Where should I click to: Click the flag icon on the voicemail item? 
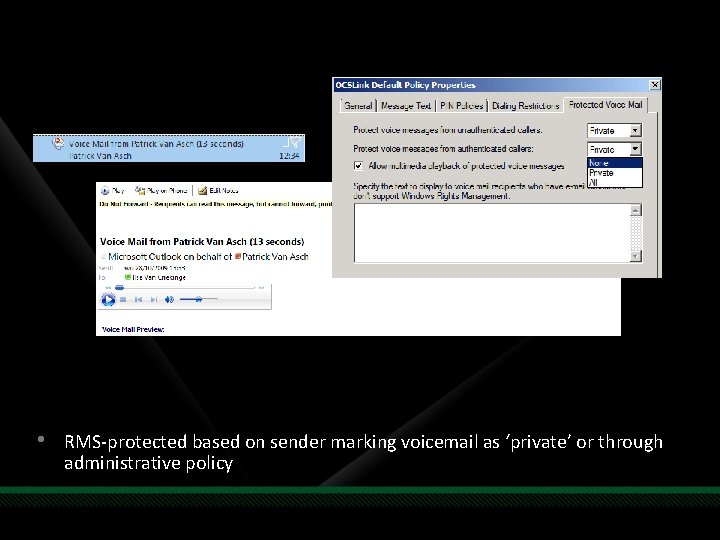[x=294, y=142]
